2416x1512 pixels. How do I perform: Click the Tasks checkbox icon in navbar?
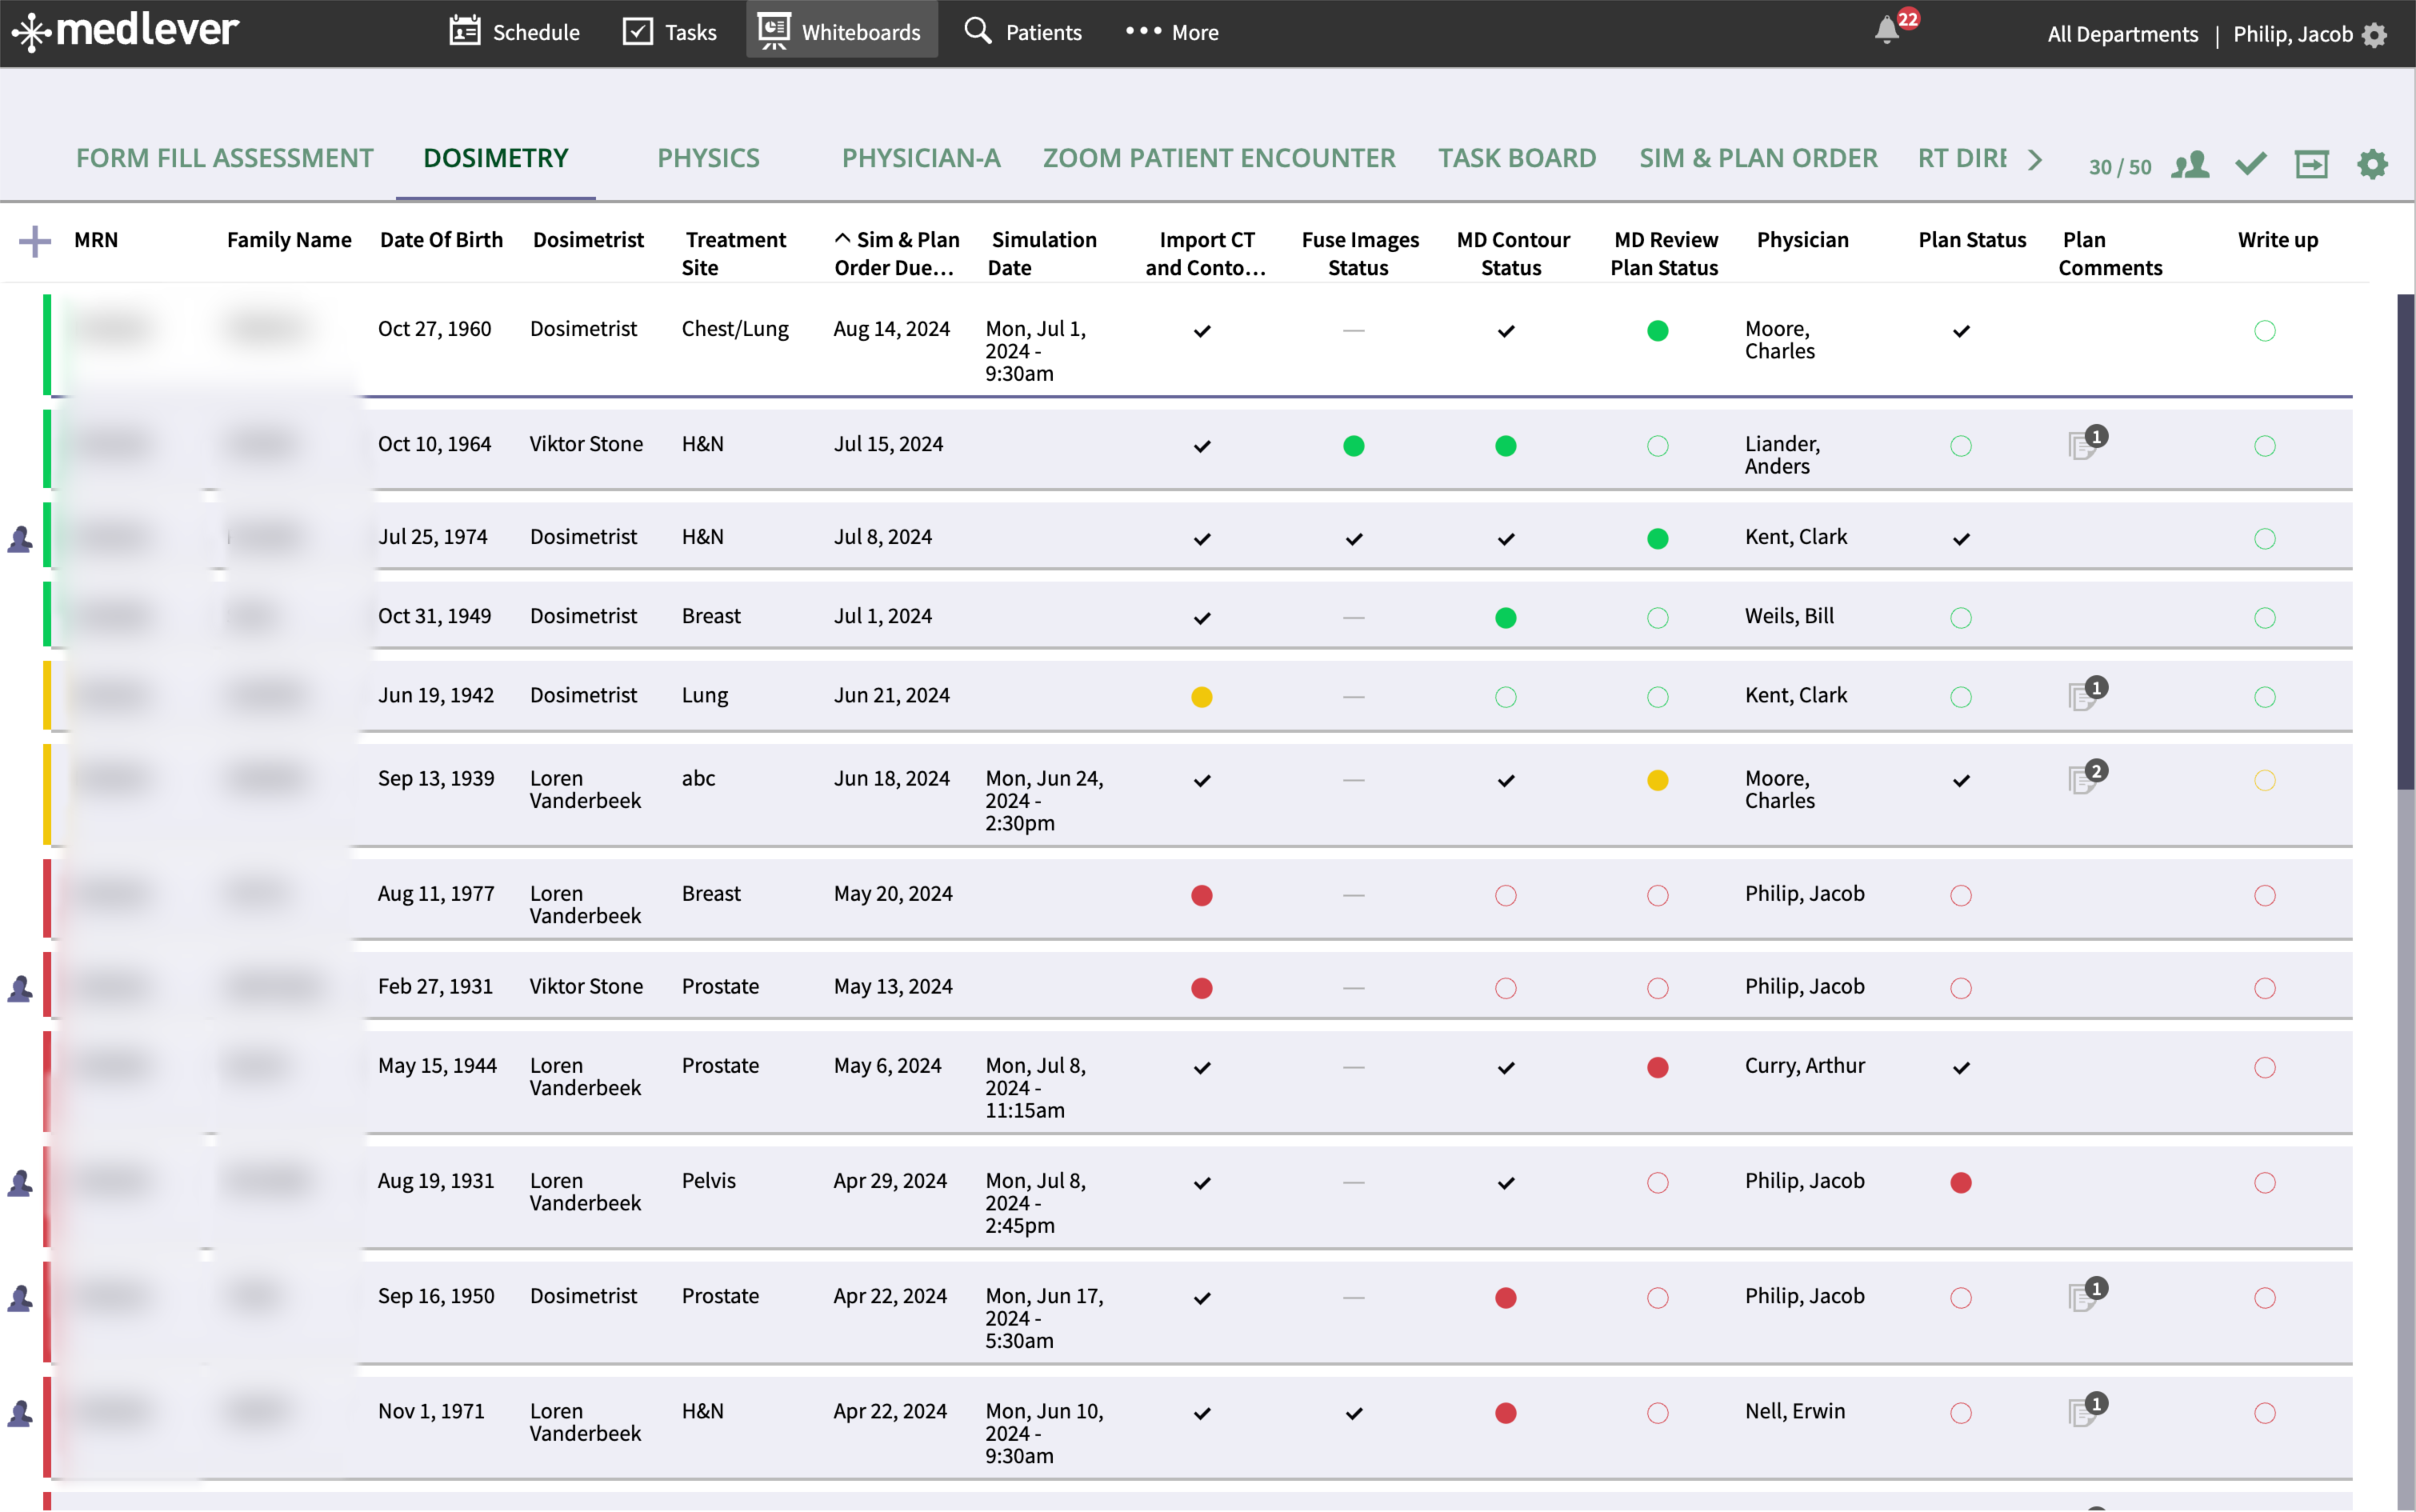tap(638, 32)
